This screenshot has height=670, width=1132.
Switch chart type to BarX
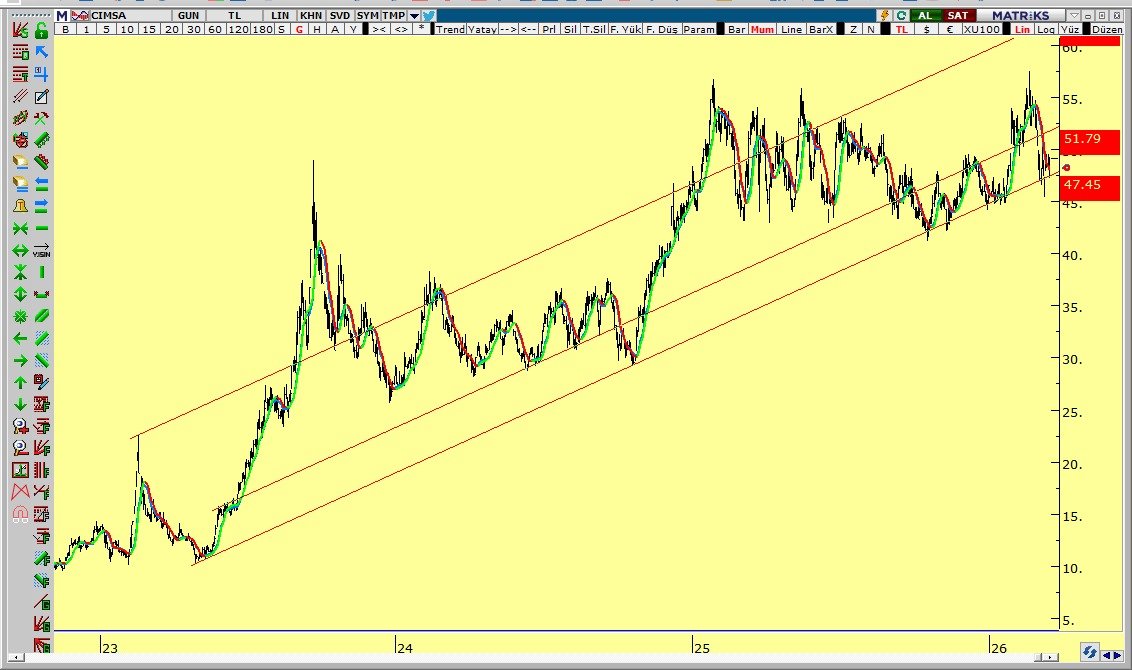[x=821, y=29]
